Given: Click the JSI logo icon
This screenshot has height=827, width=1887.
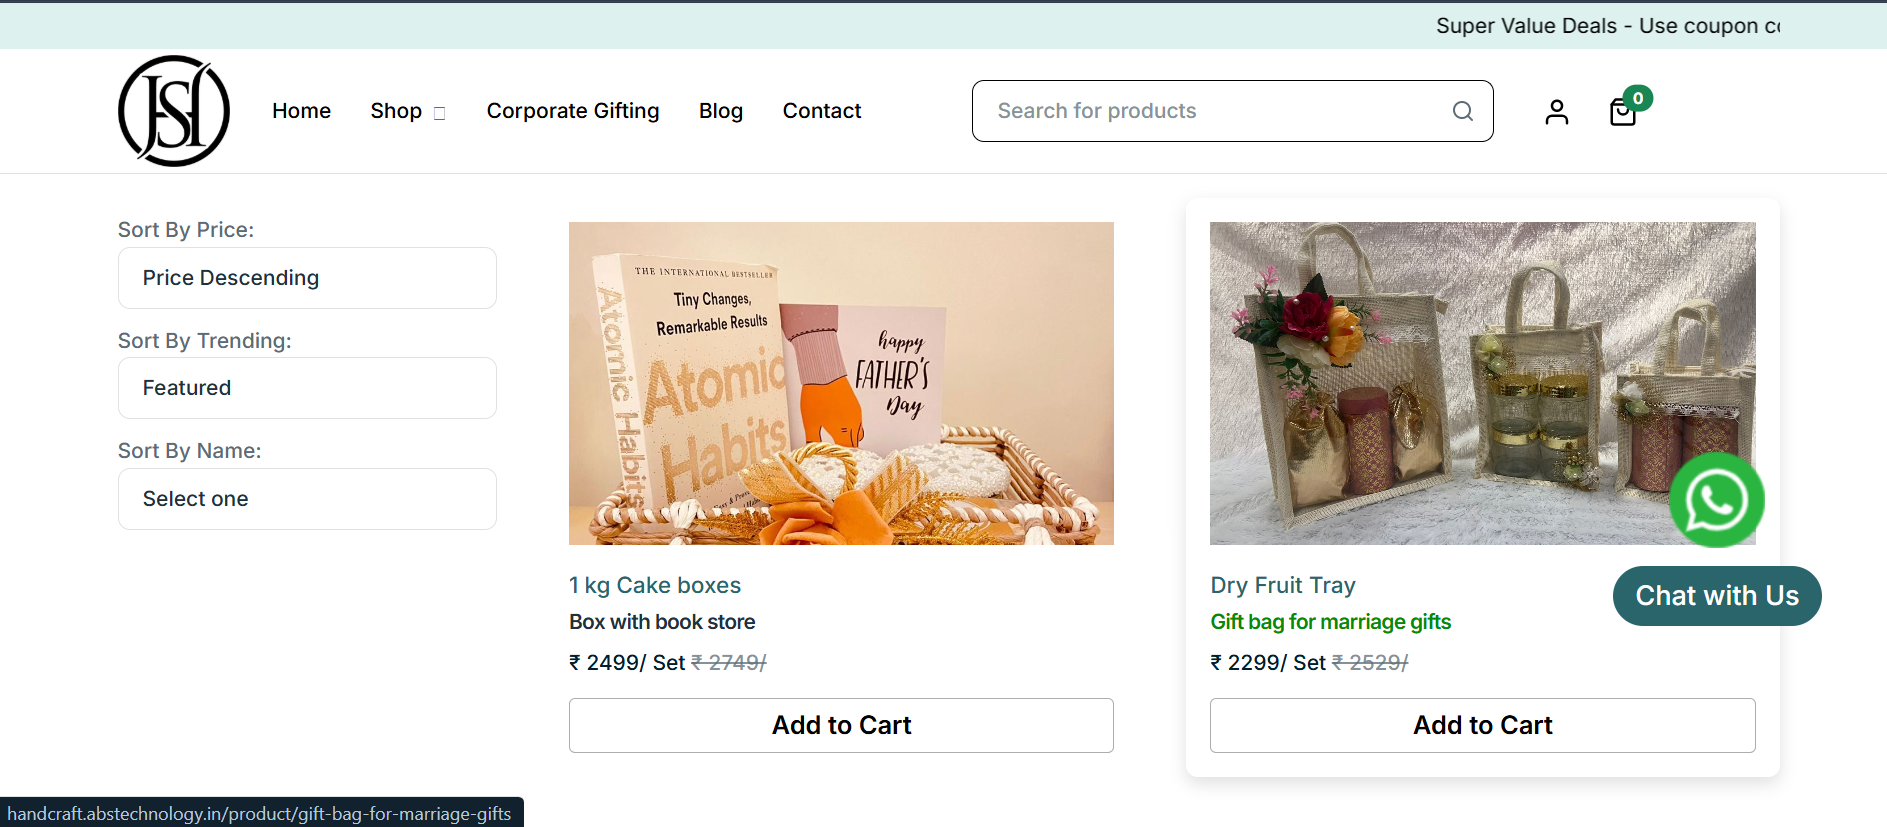Looking at the screenshot, I should [174, 111].
